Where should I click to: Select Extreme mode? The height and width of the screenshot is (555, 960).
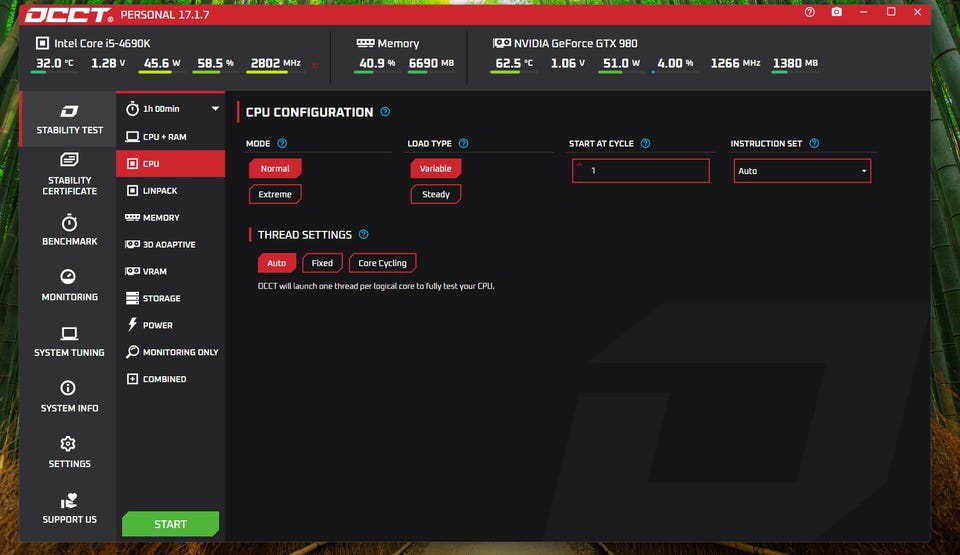[275, 194]
